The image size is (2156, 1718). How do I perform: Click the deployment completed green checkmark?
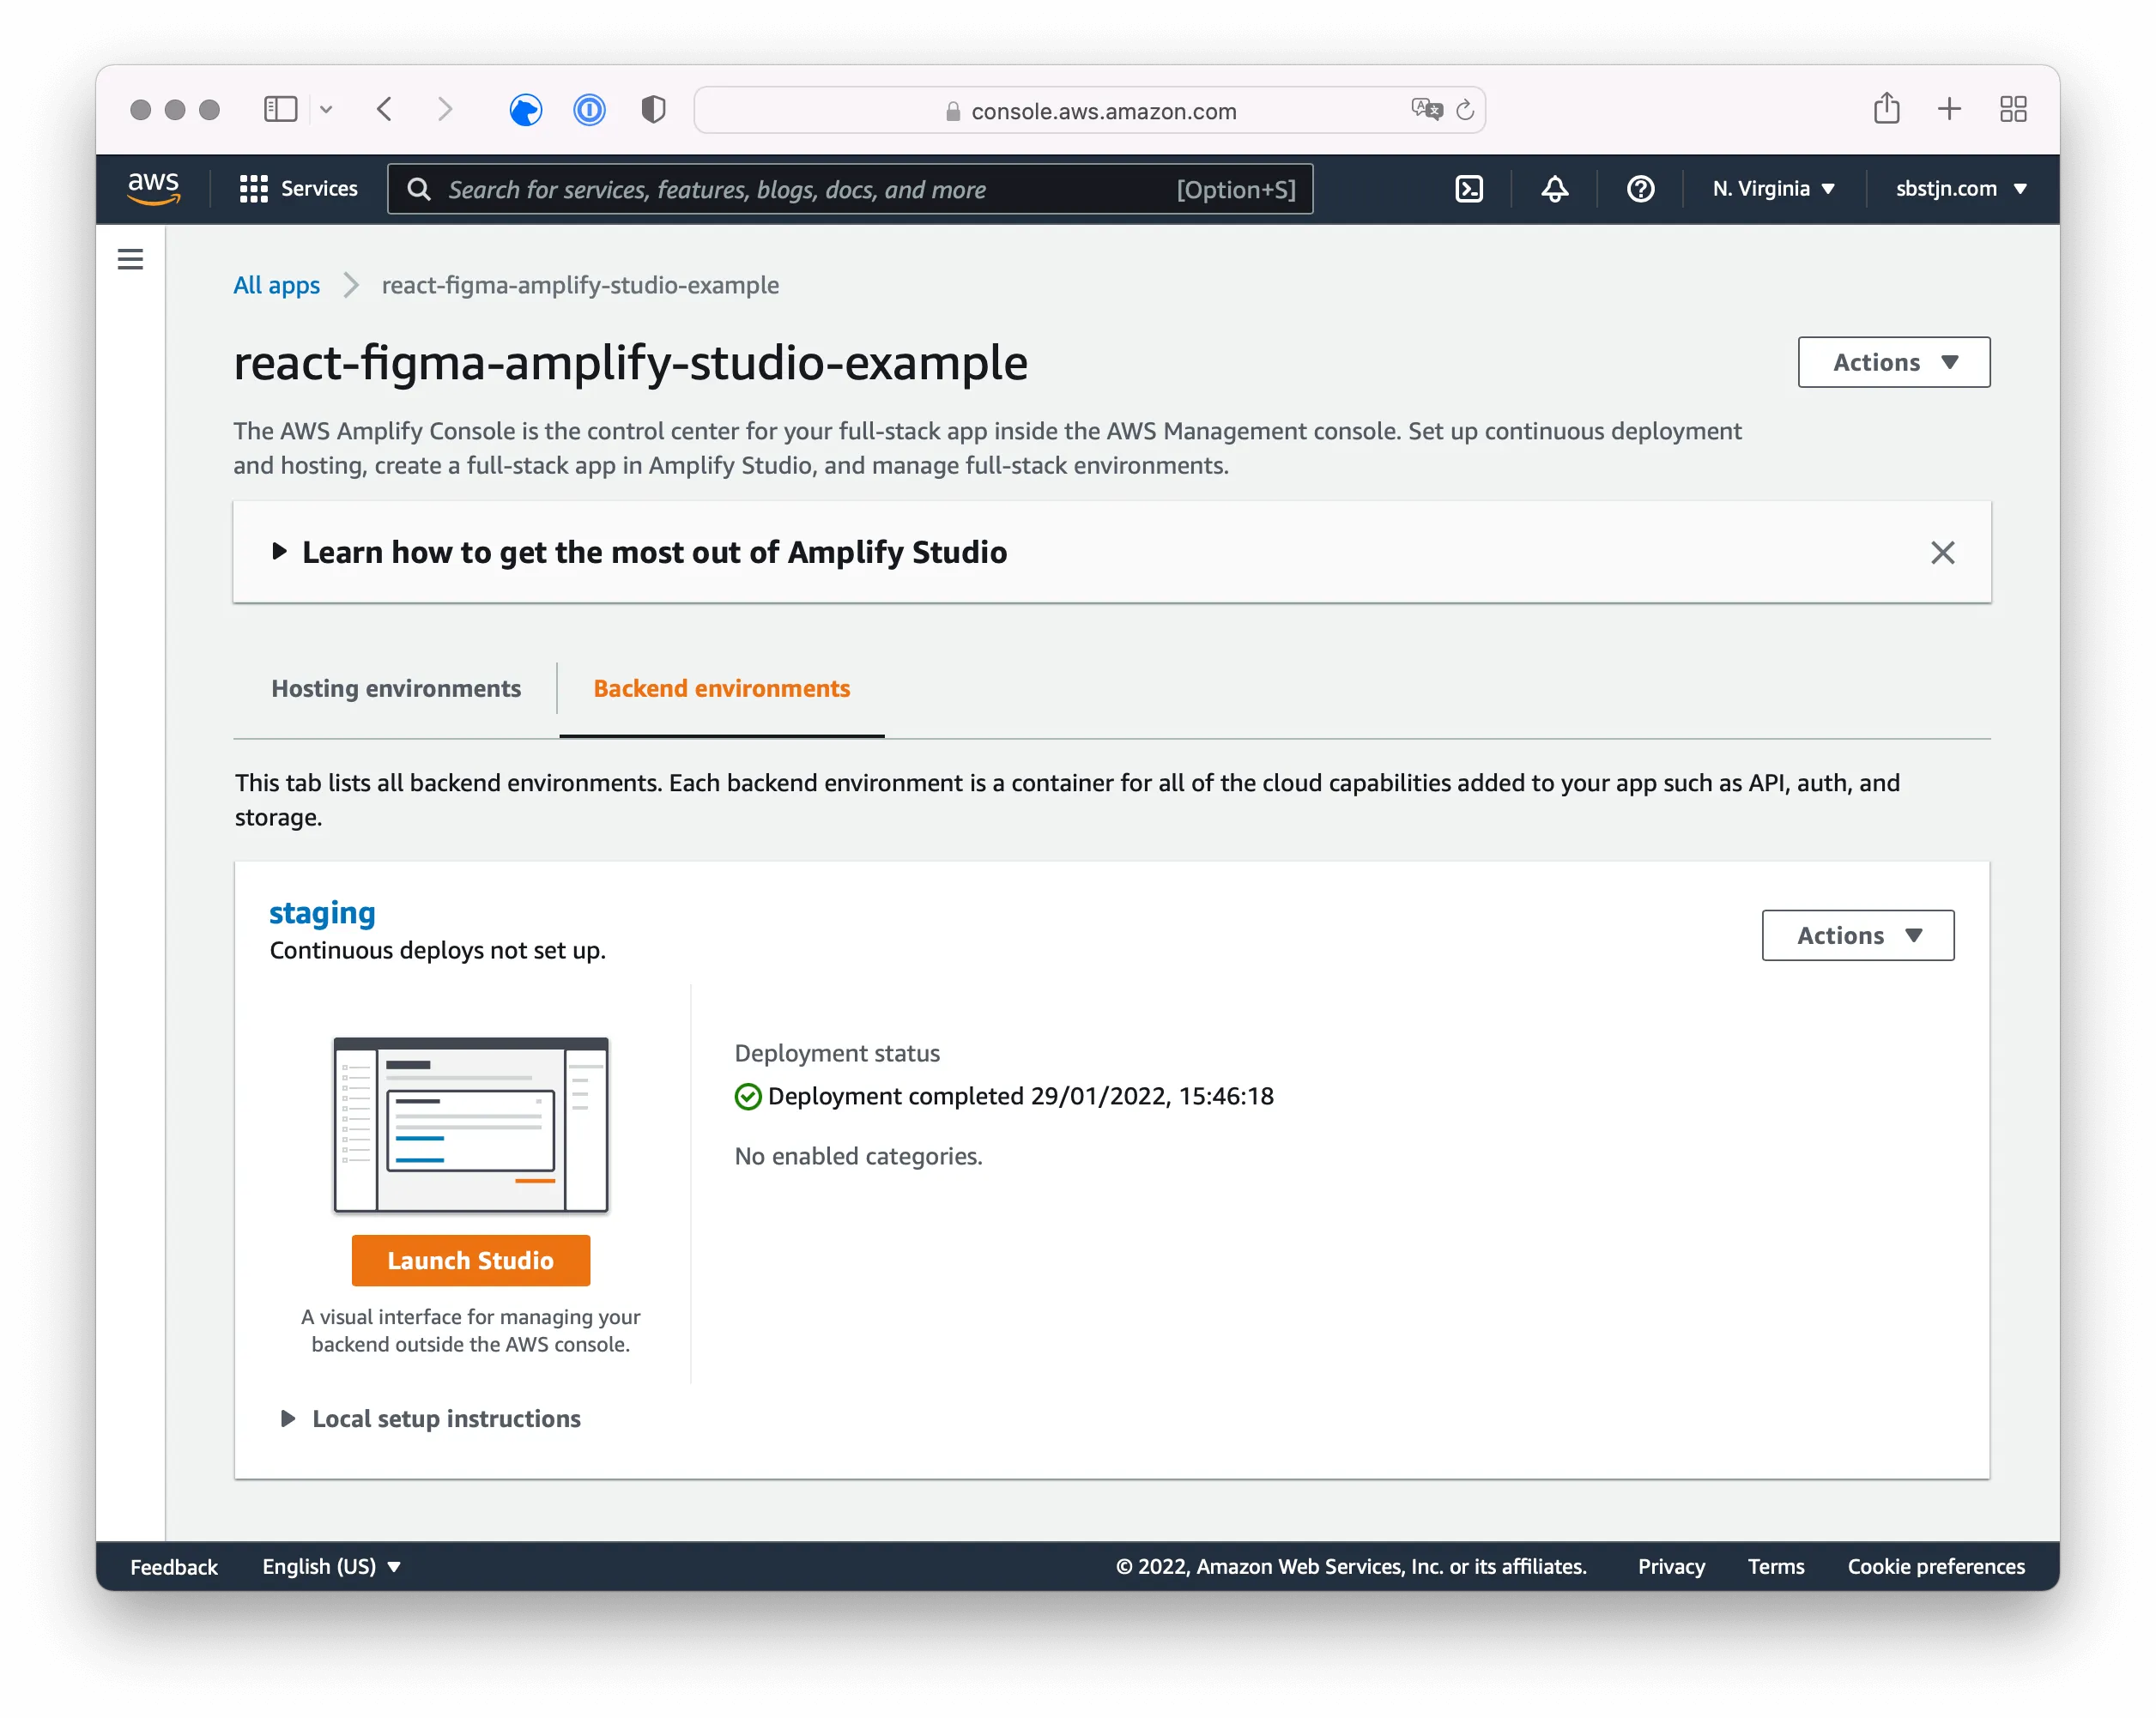tap(747, 1096)
